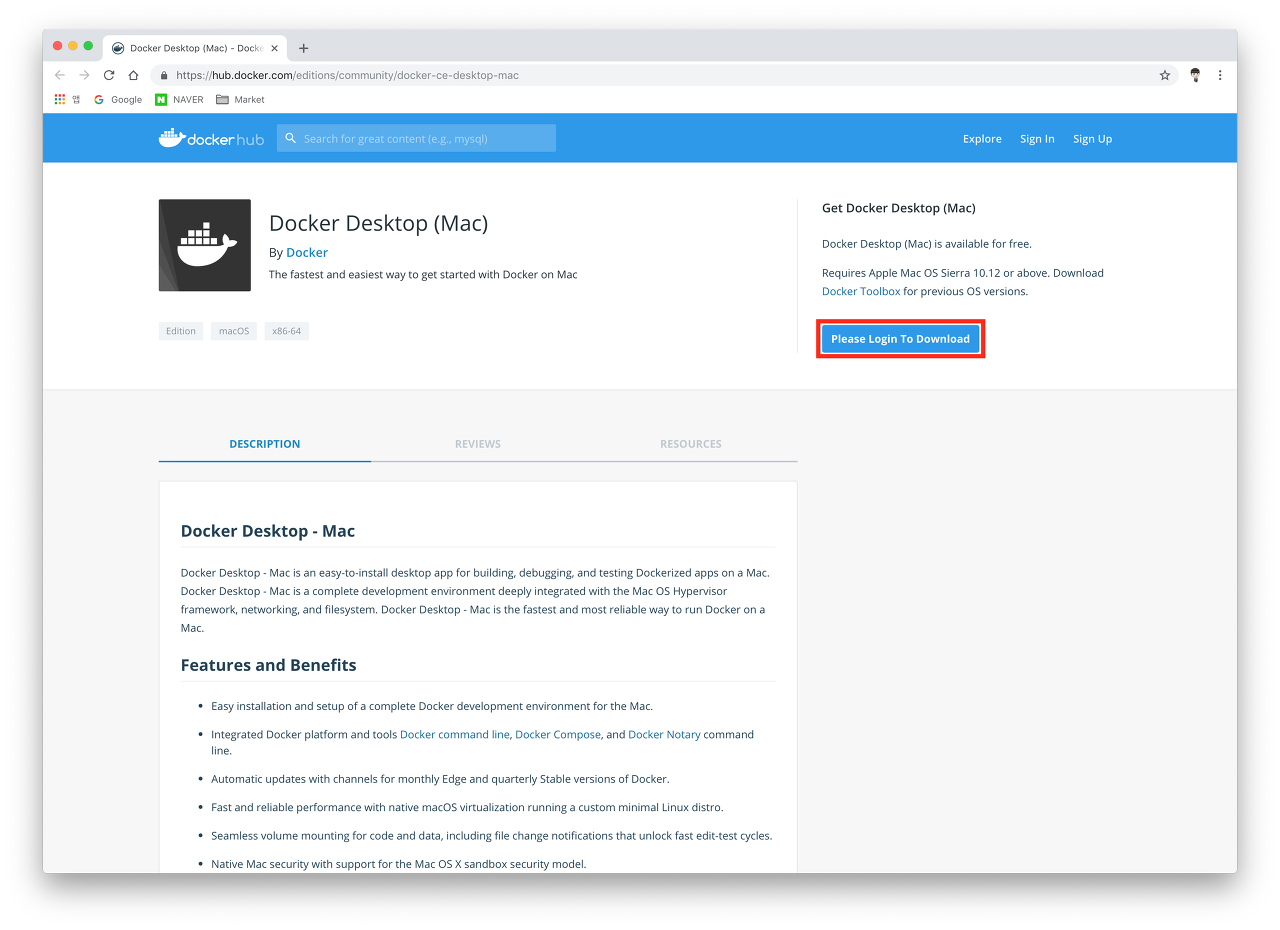Bookmark this page with the star icon
The image size is (1280, 930).
coord(1165,75)
